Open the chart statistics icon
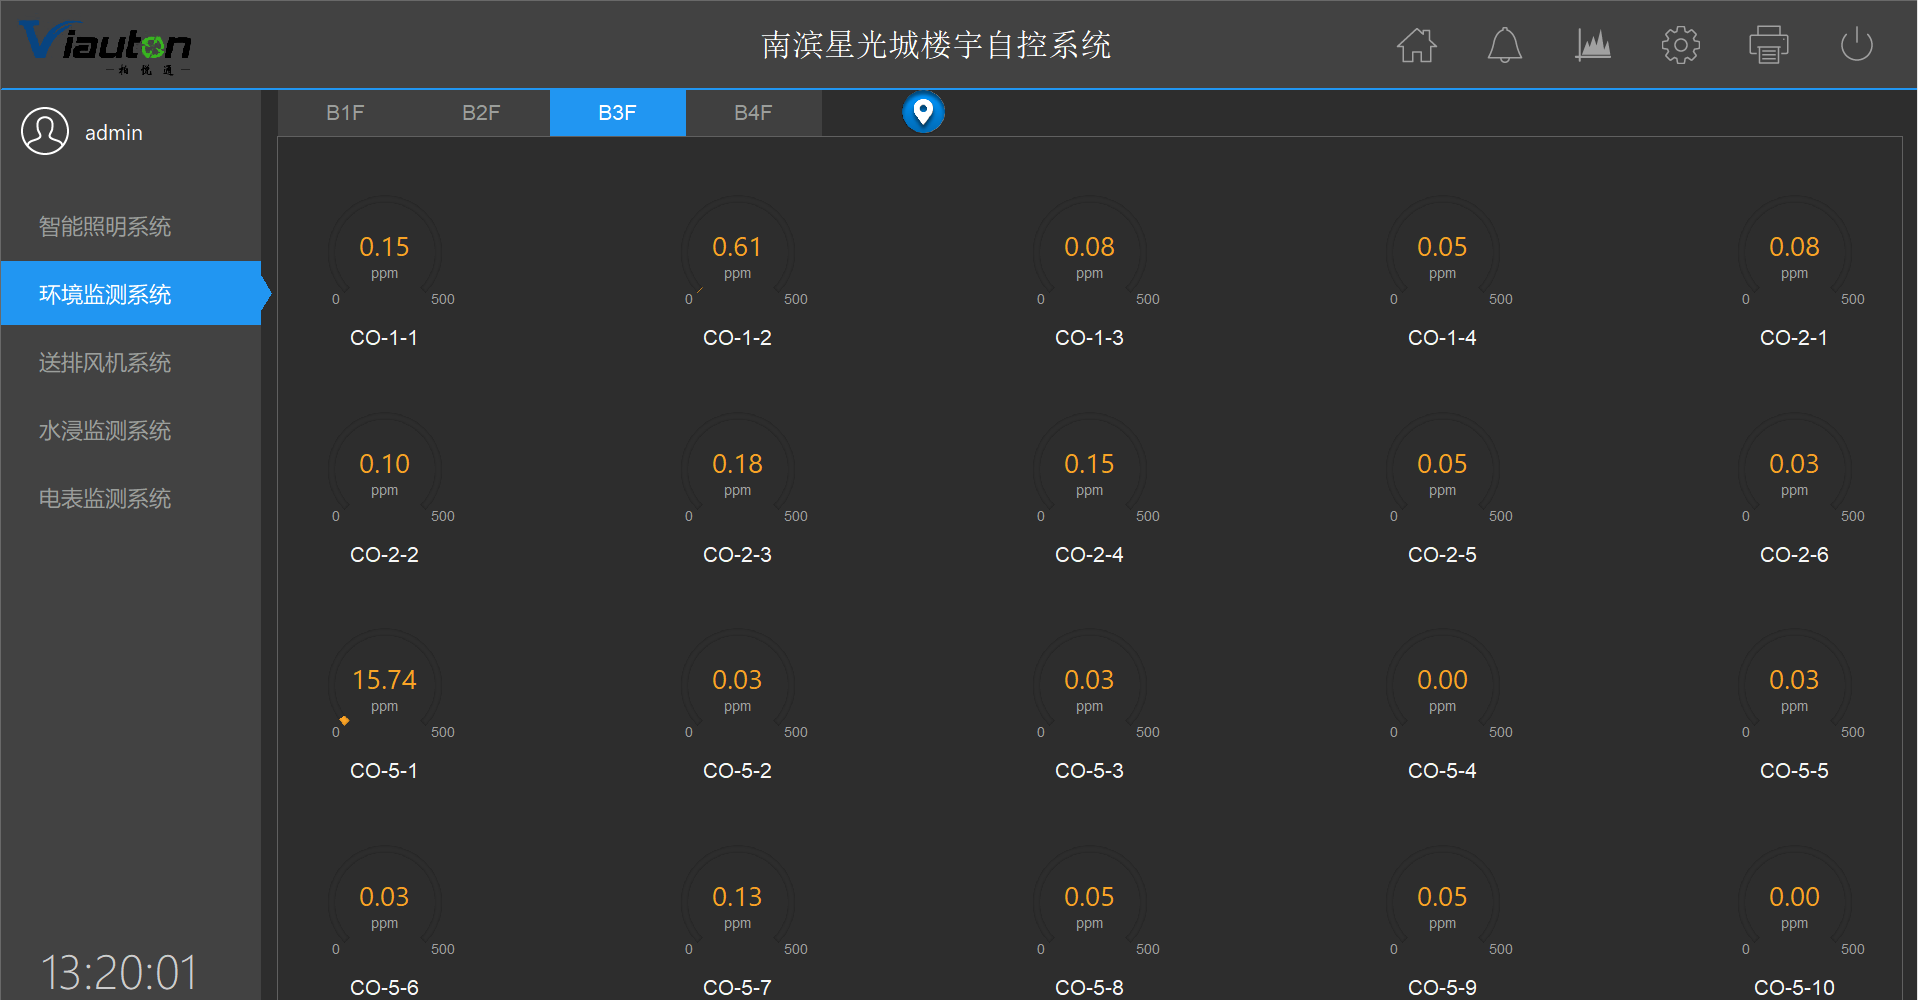Screen dimensions: 1919x1000 1592,45
